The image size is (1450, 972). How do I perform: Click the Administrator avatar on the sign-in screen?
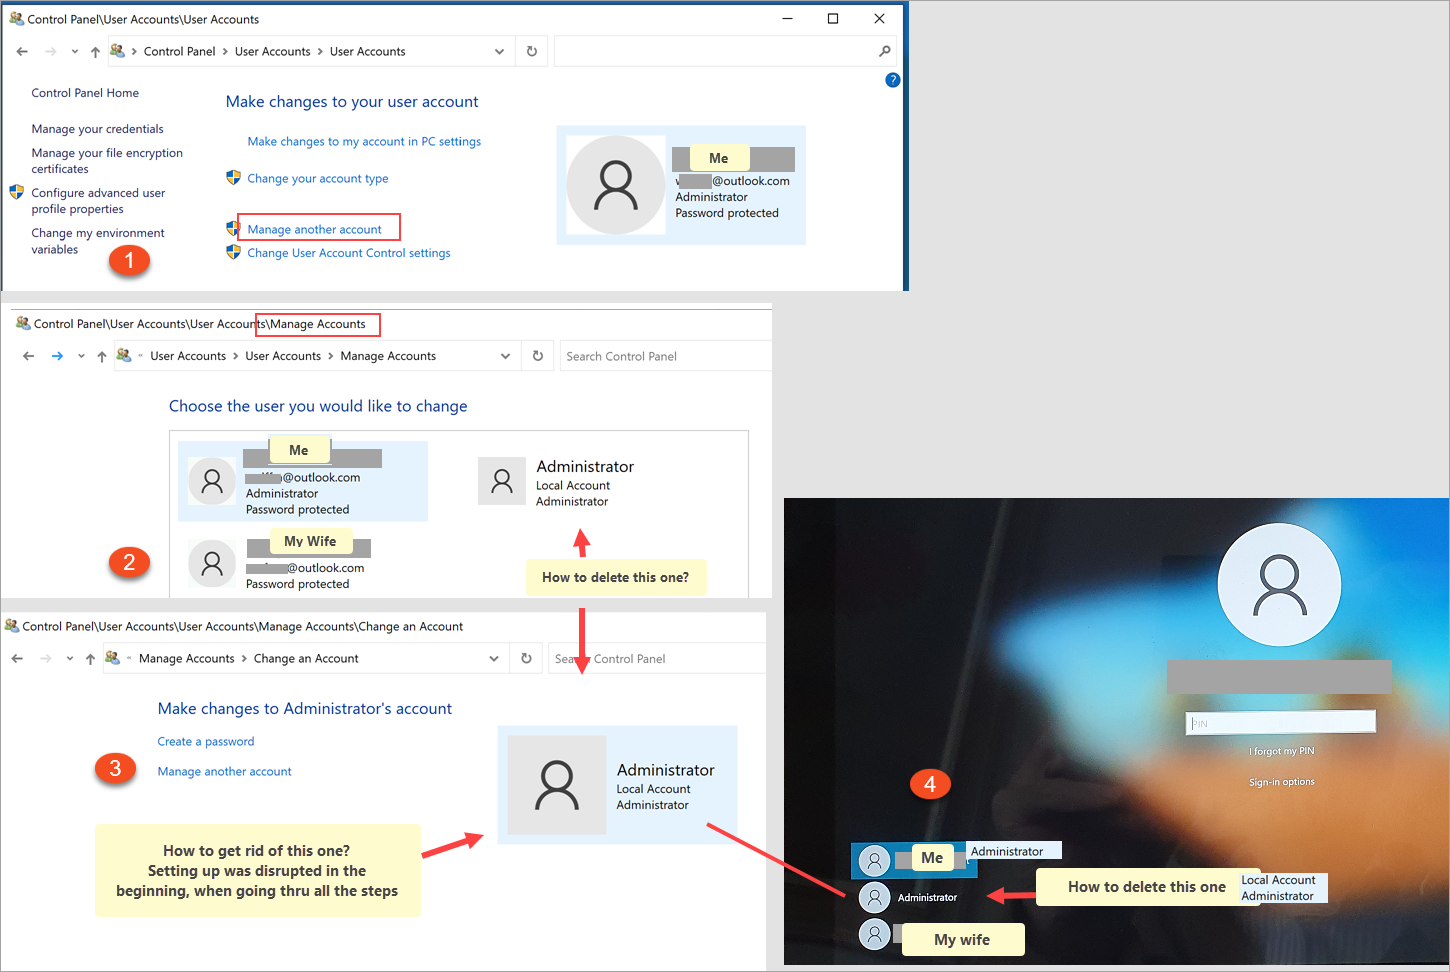pos(874,897)
